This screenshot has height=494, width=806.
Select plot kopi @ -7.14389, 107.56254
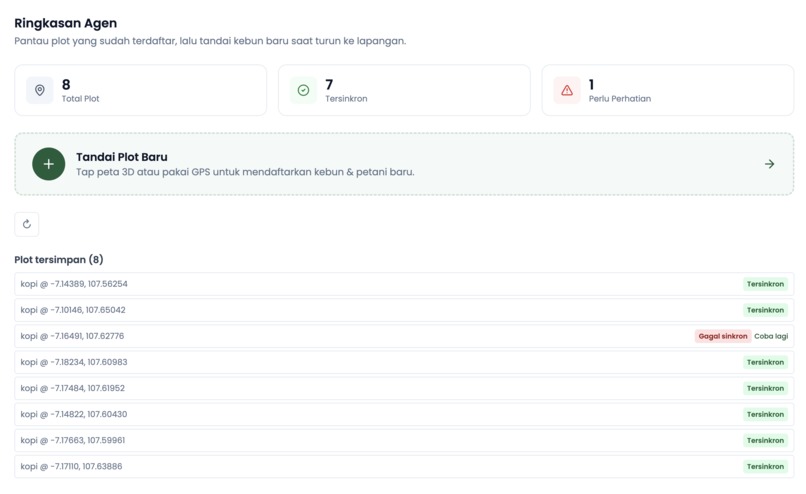(x=404, y=284)
